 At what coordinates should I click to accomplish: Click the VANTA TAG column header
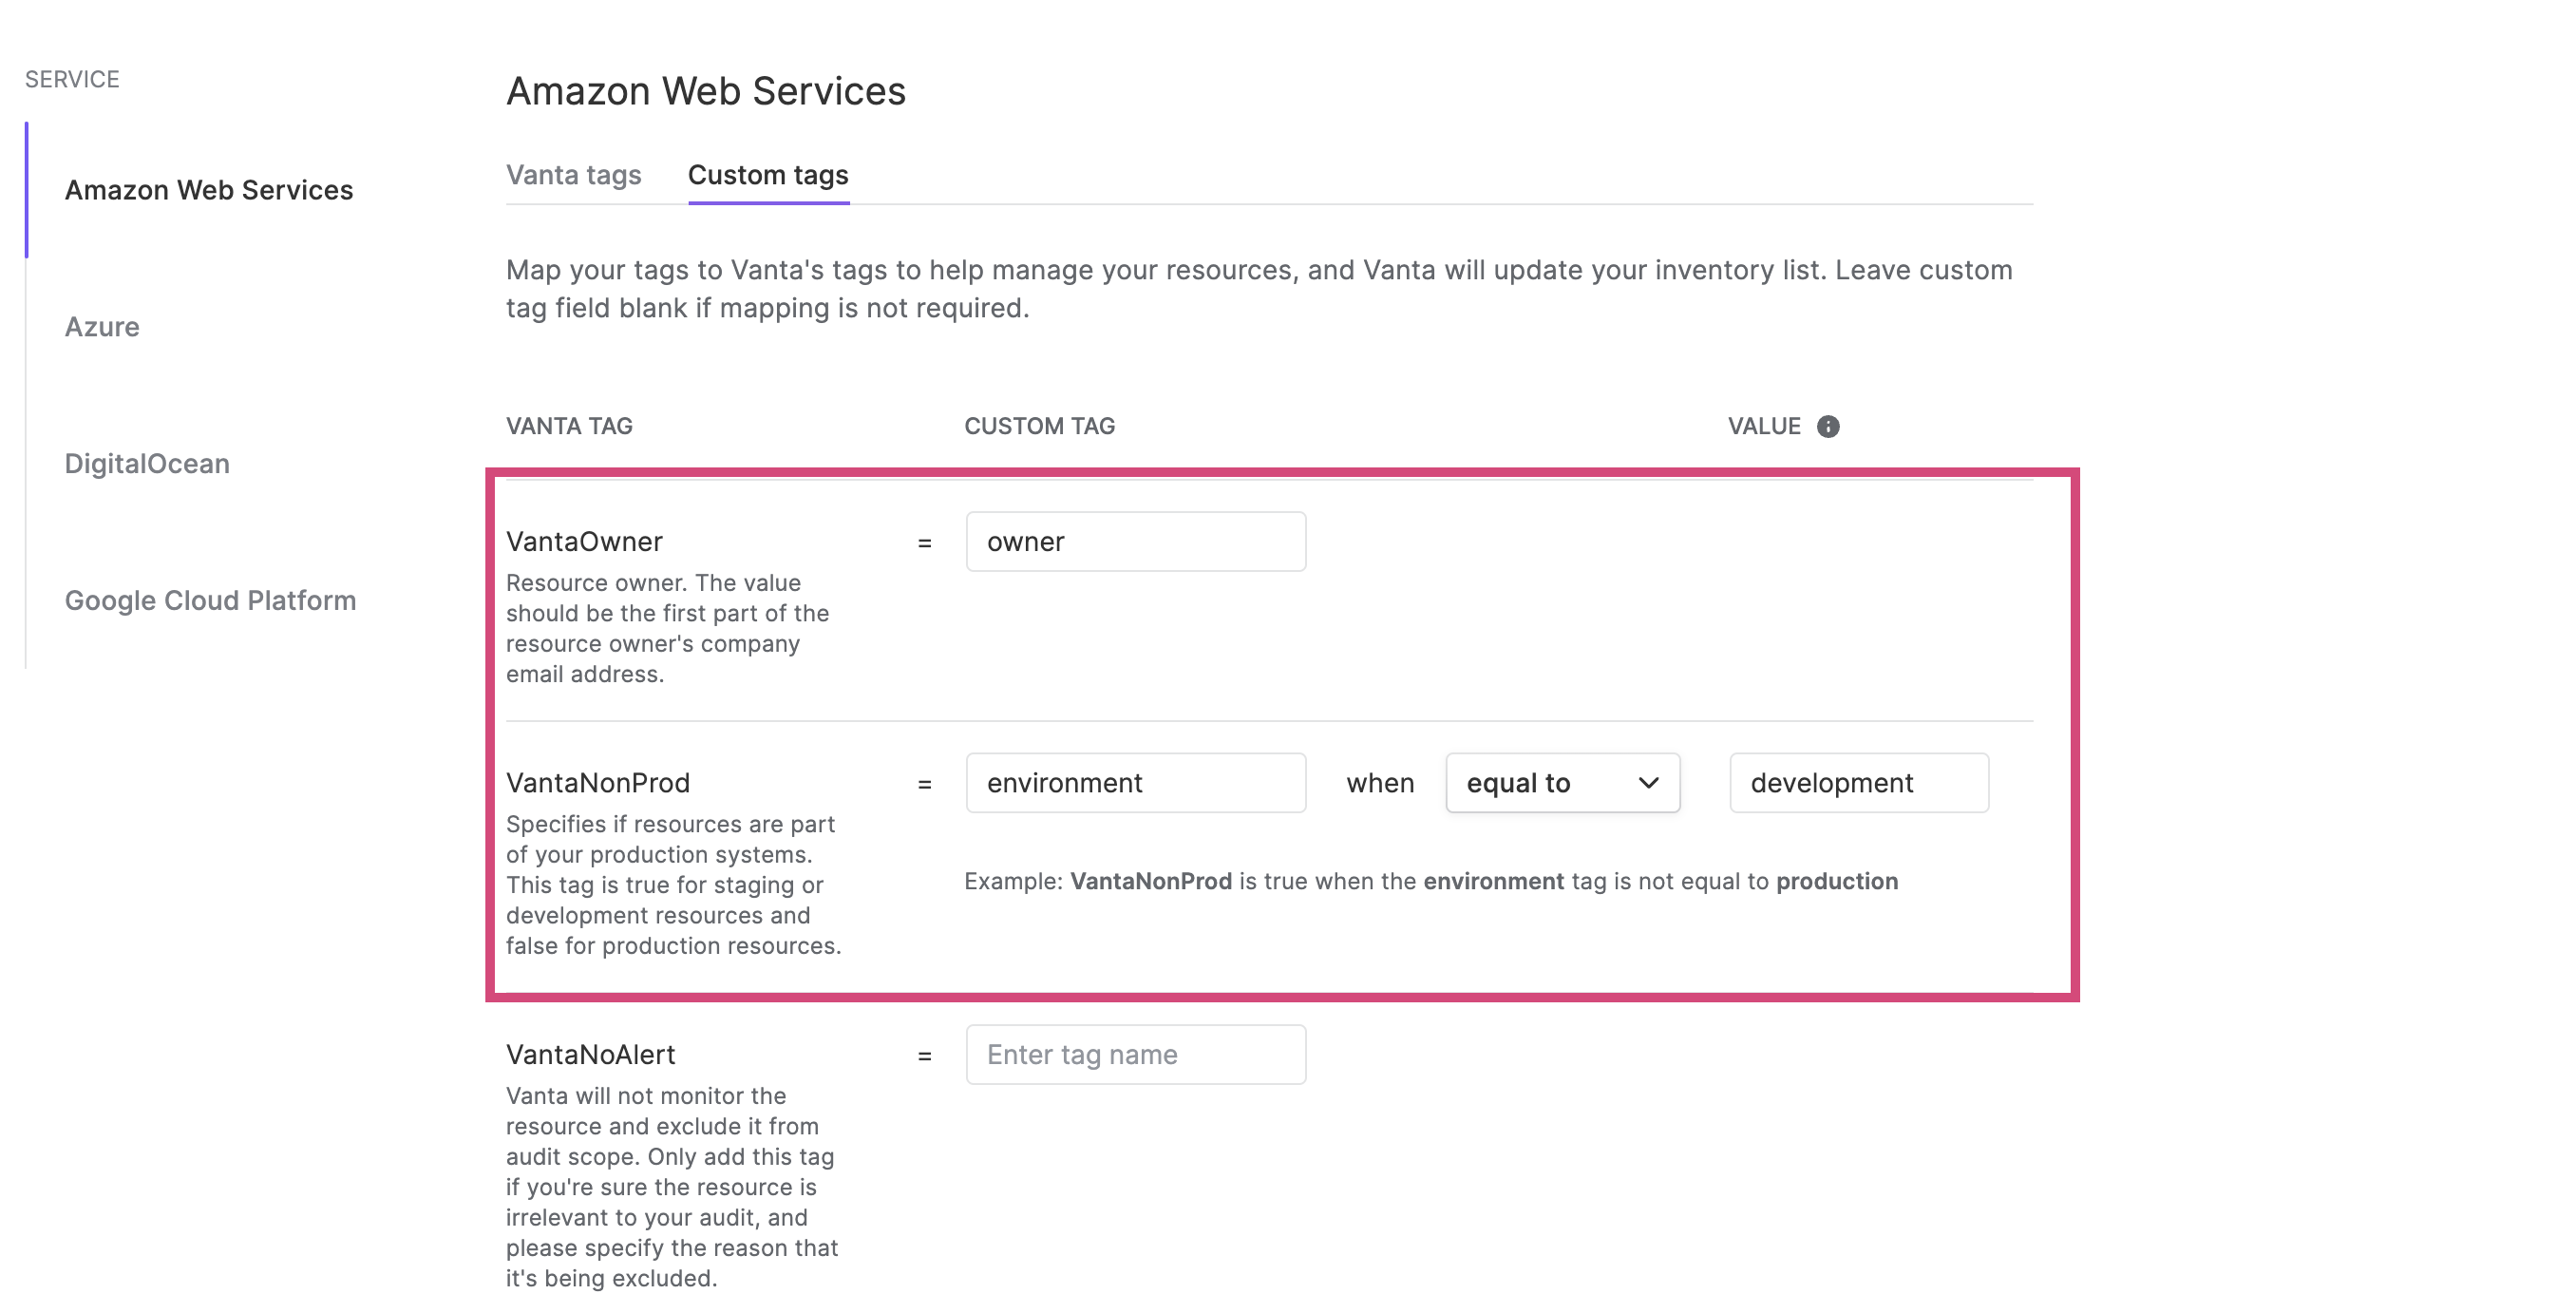569,426
